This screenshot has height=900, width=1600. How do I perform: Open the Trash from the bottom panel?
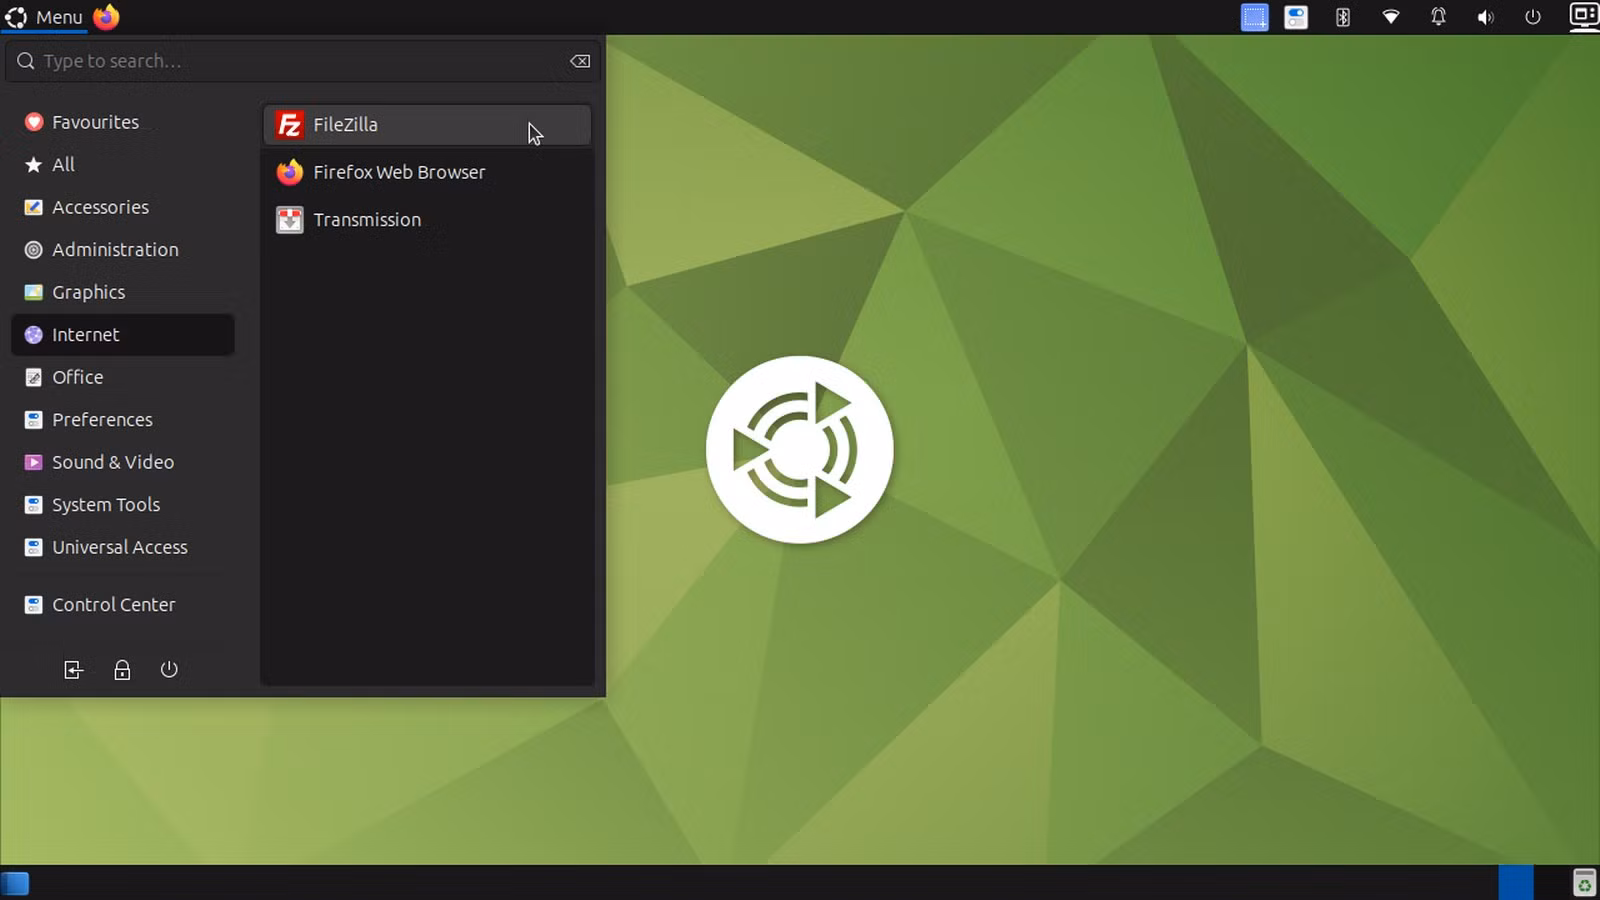[x=1584, y=883]
